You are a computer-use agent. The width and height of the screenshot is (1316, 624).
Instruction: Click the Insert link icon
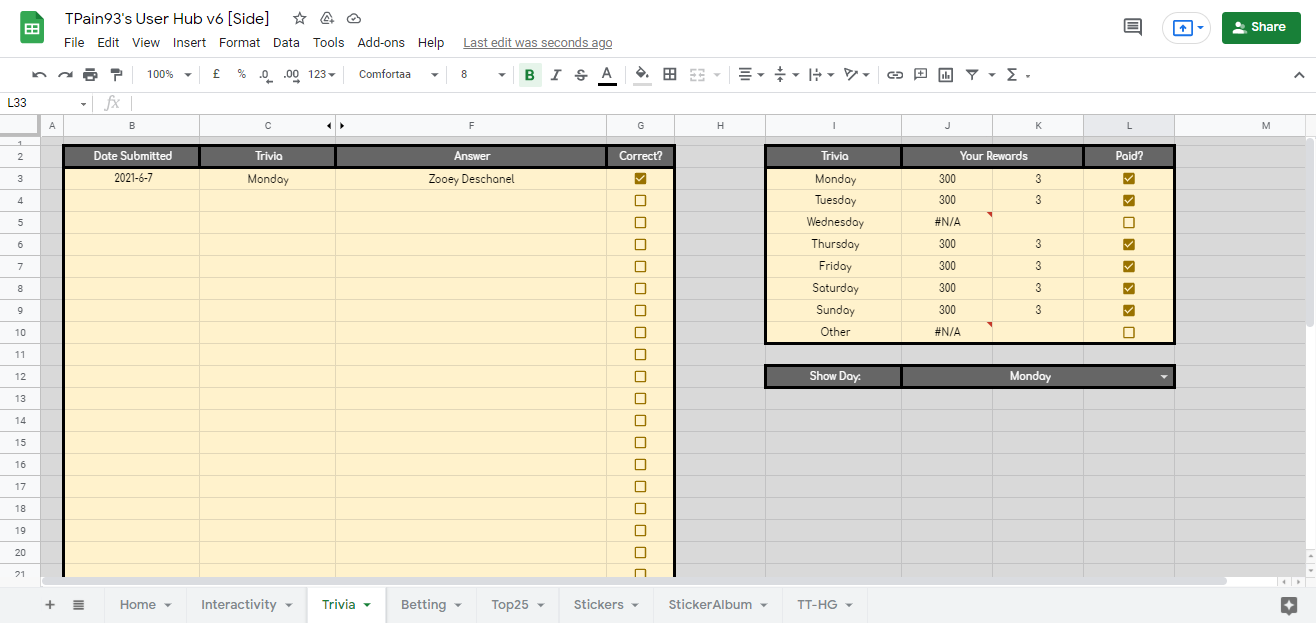click(895, 74)
